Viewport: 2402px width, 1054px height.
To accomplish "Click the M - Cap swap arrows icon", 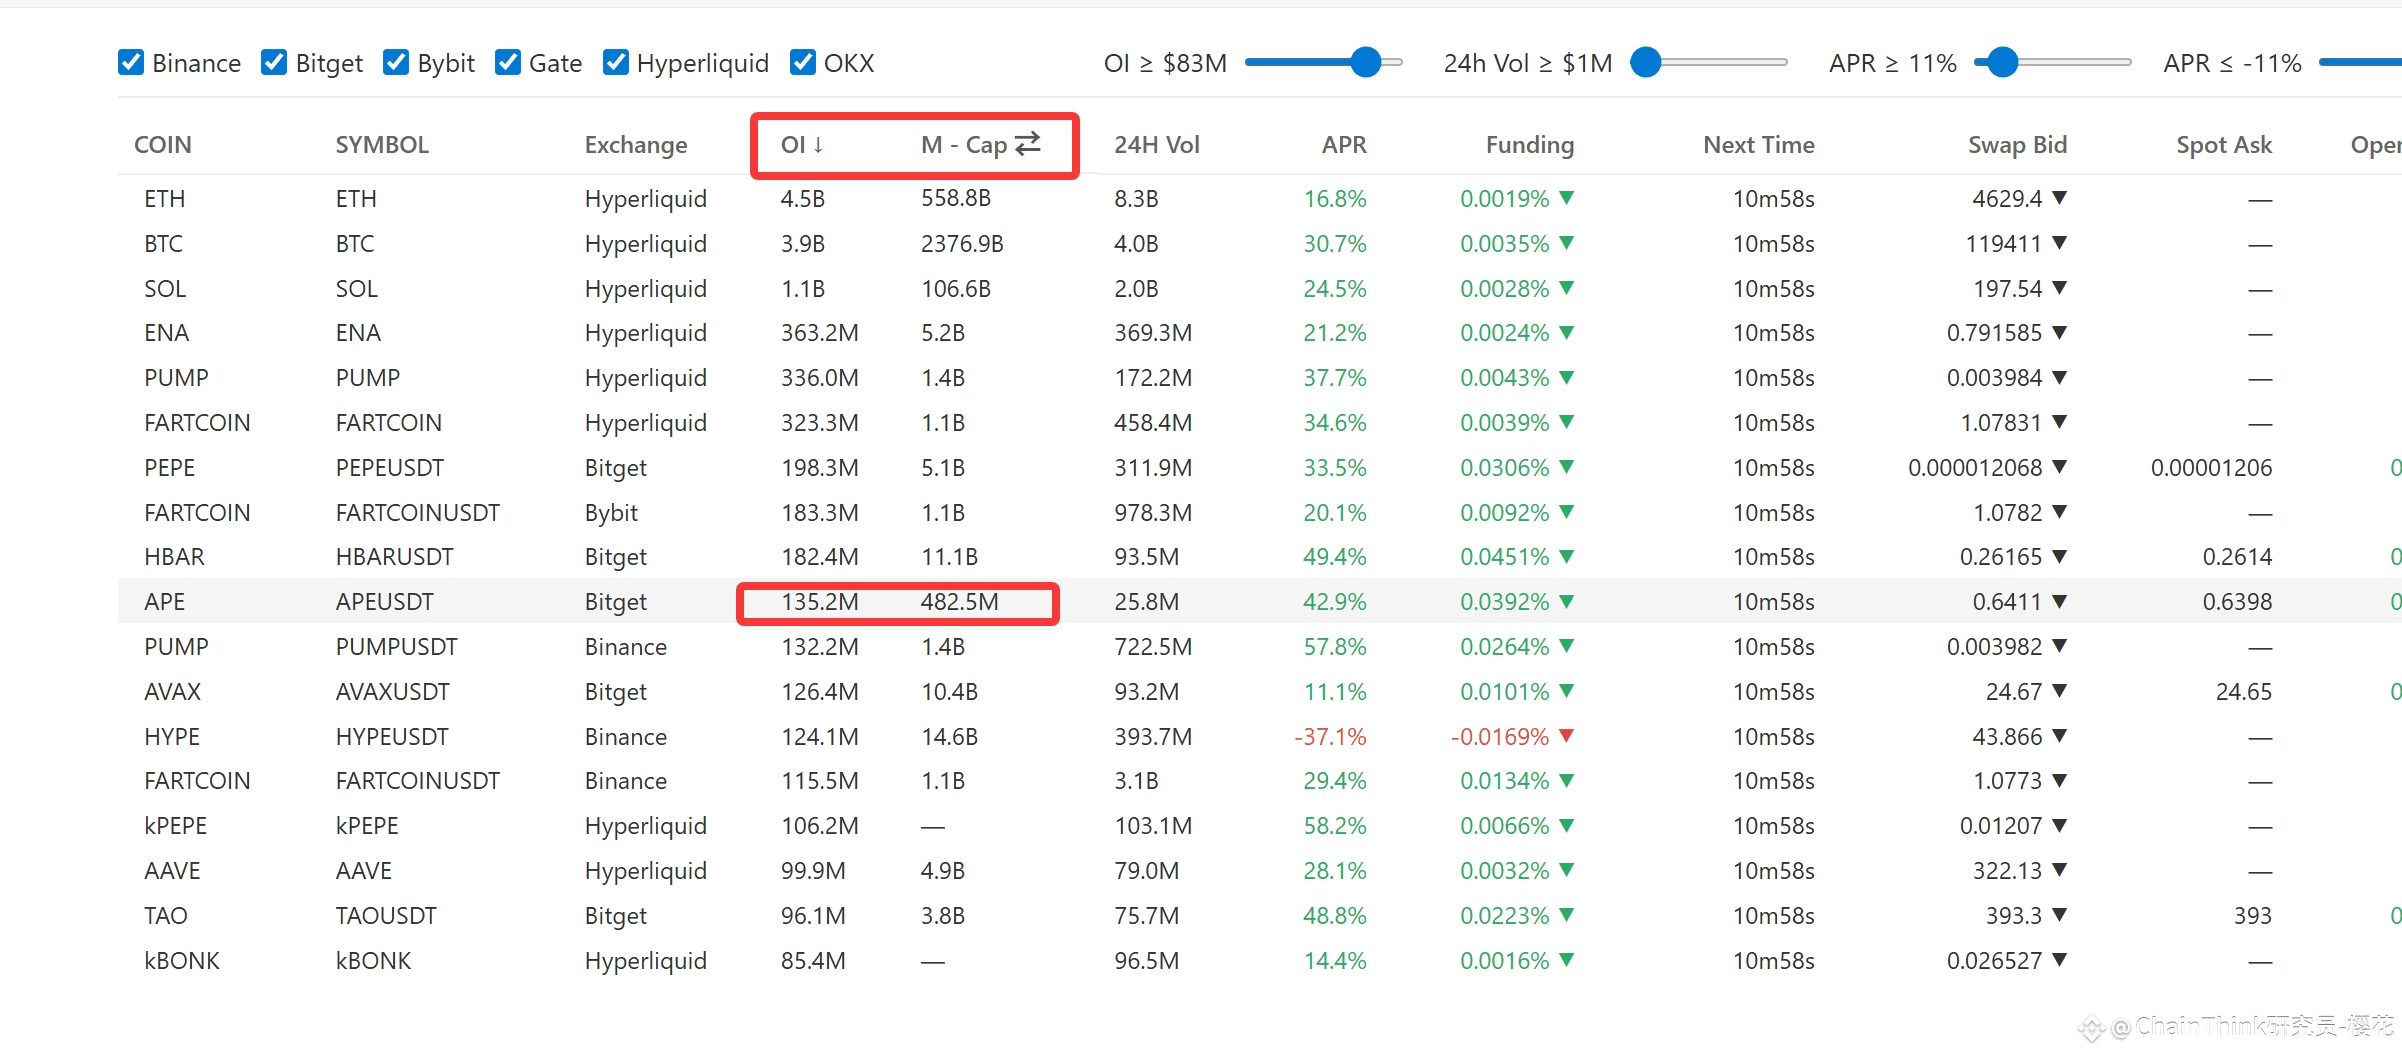I will pyautogui.click(x=1028, y=144).
